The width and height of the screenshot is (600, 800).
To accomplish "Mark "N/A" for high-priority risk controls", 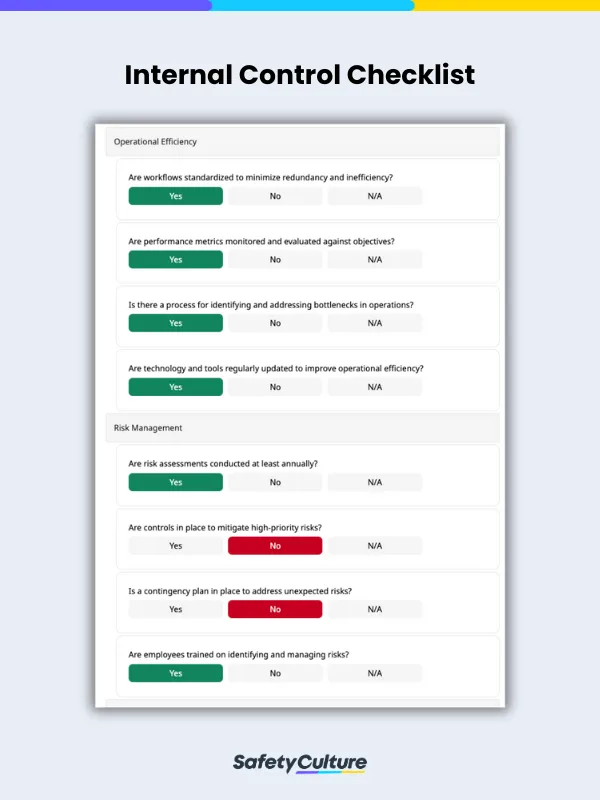I will [375, 545].
